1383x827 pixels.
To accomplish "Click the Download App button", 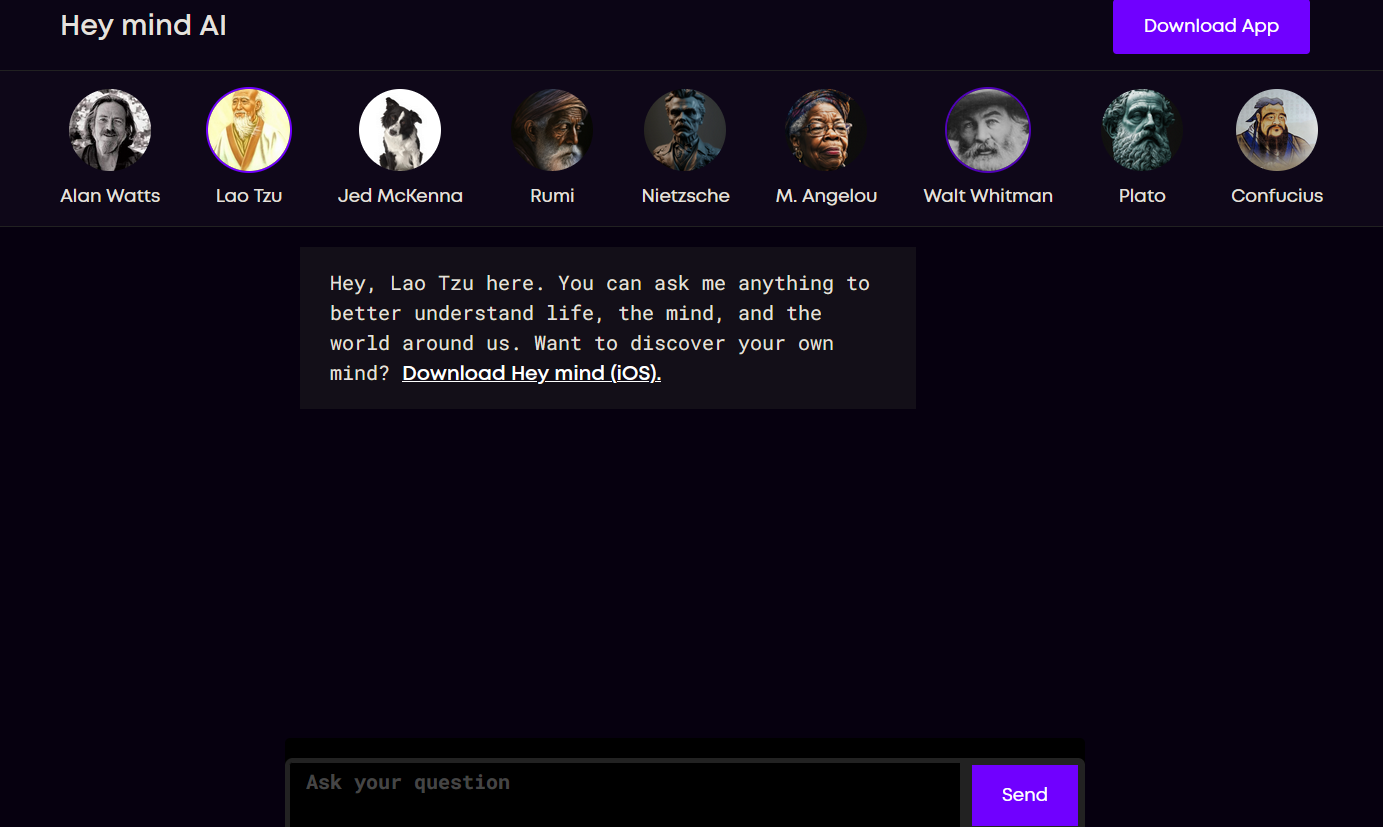I will pyautogui.click(x=1211, y=27).
